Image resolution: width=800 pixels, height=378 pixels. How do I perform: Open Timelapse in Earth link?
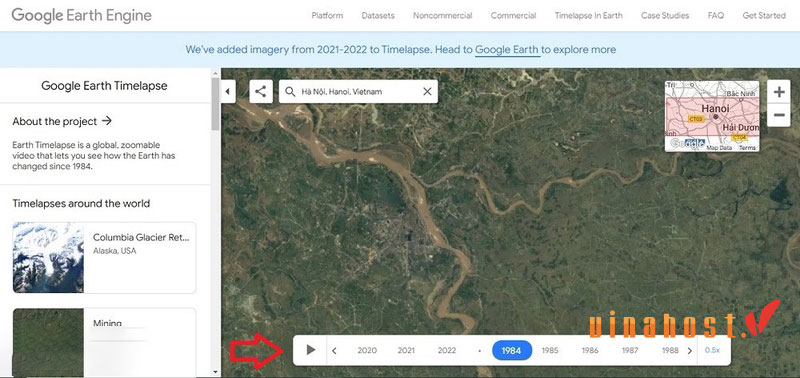pyautogui.click(x=589, y=15)
